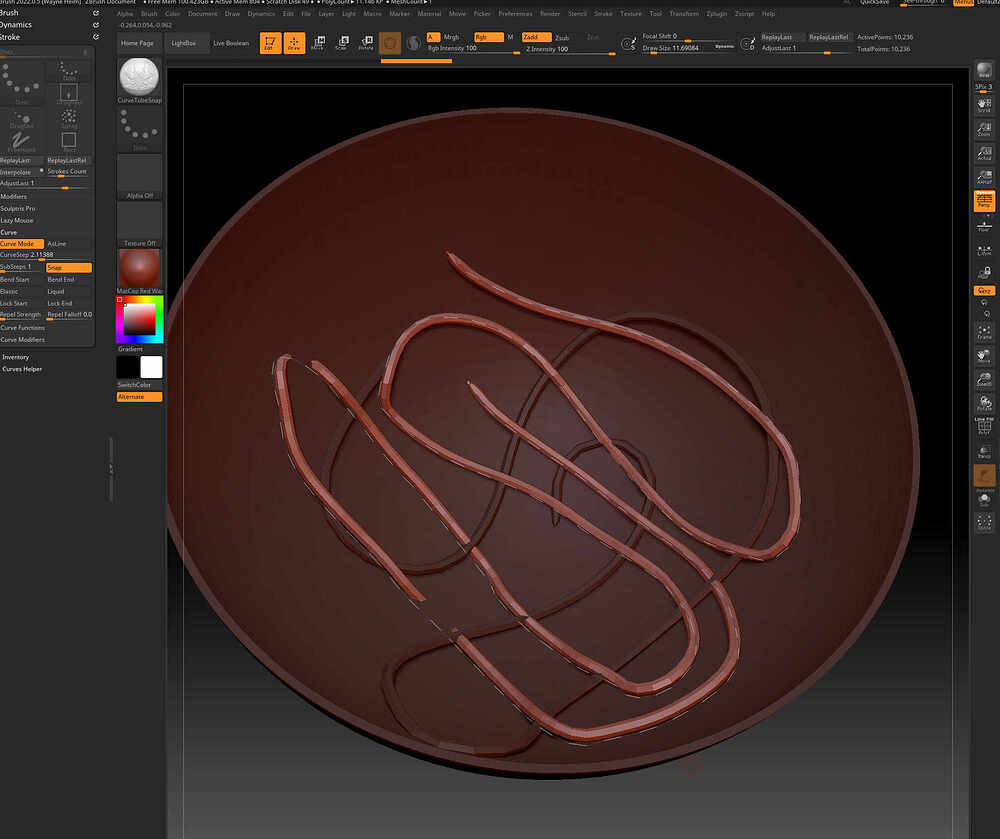Open the Alpha menu
1000x839 pixels.
[125, 13]
